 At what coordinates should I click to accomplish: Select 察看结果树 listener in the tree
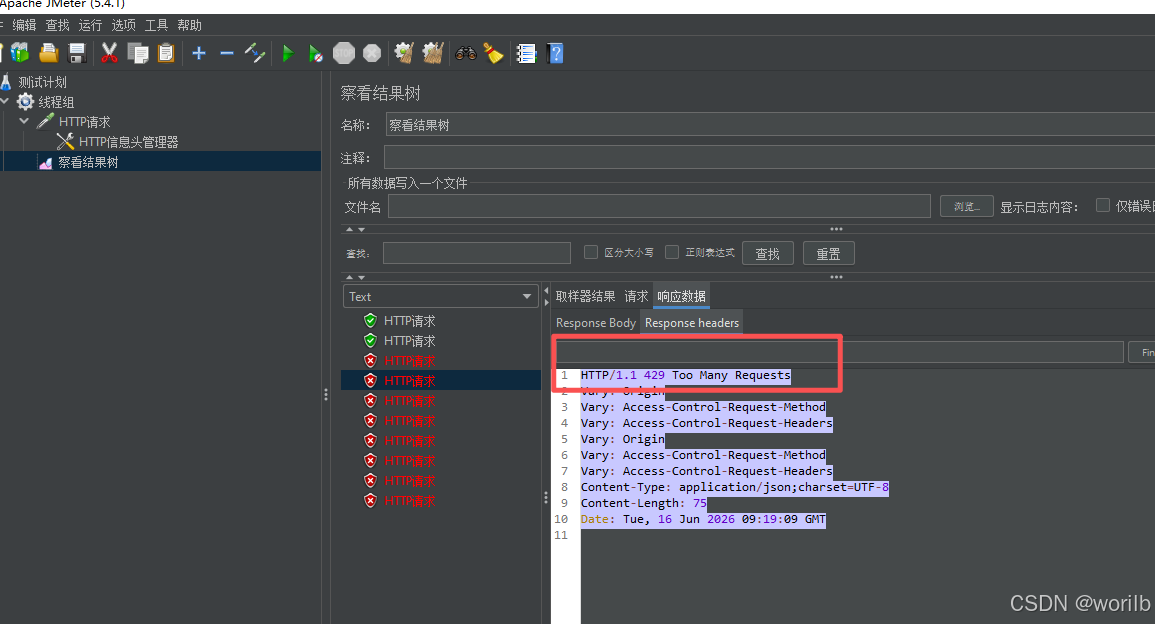[88, 162]
